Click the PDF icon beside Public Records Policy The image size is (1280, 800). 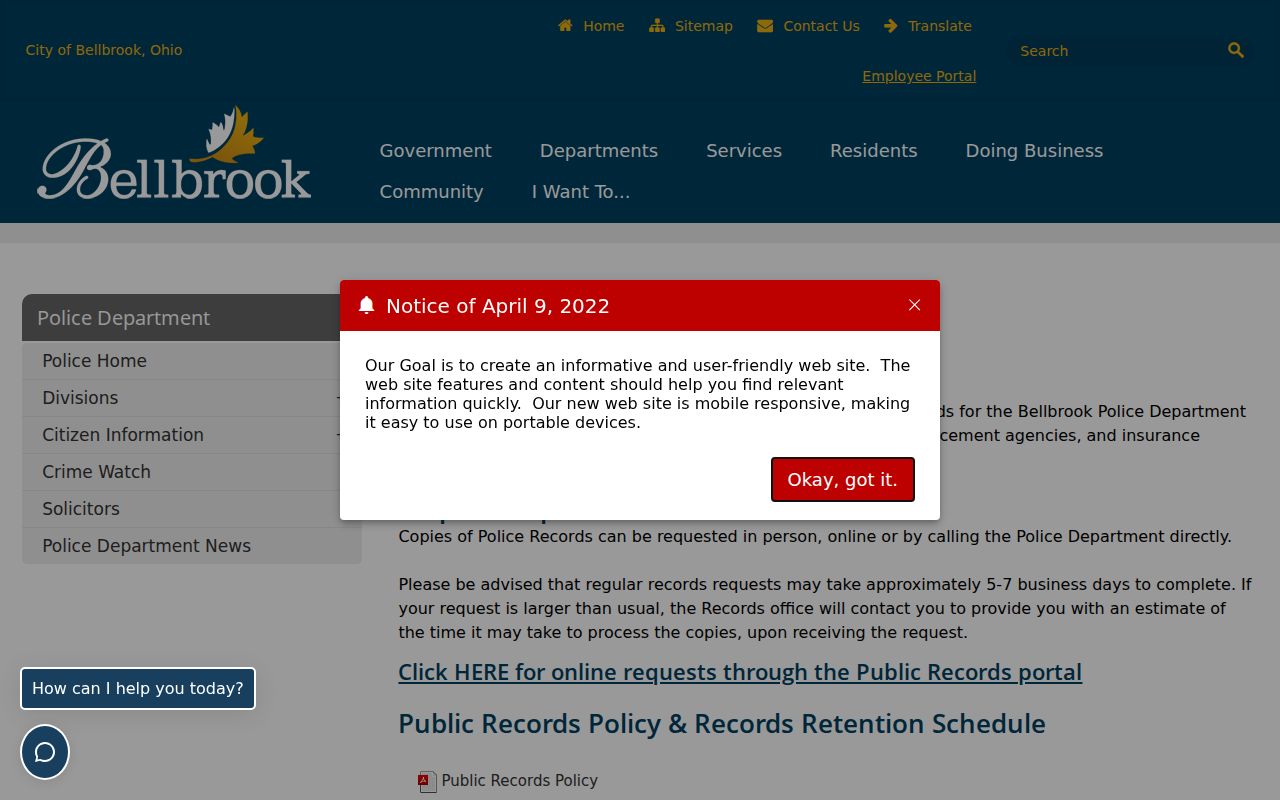[x=427, y=782]
